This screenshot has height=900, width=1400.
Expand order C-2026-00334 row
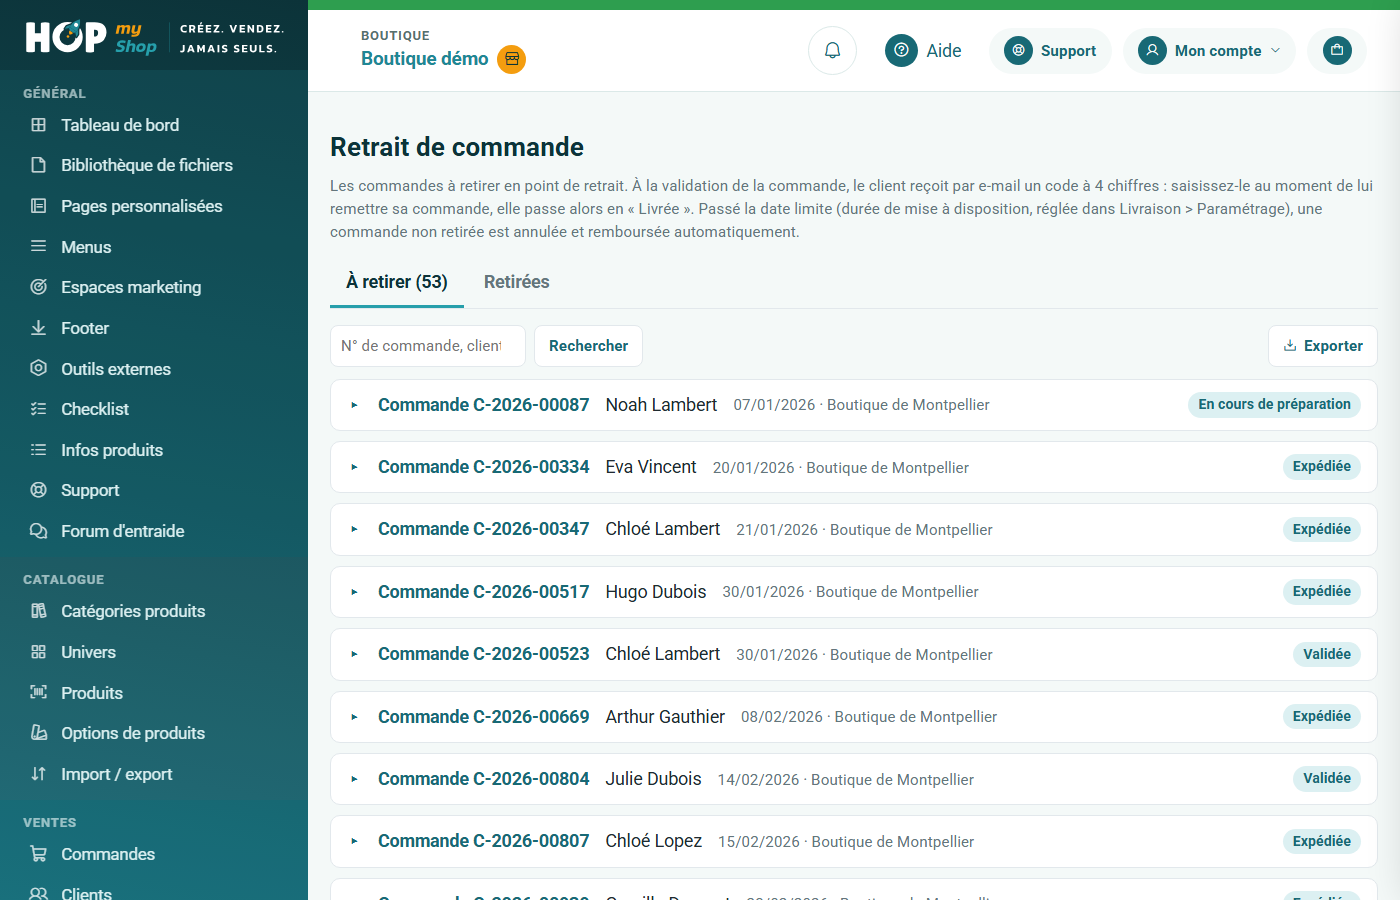point(355,467)
